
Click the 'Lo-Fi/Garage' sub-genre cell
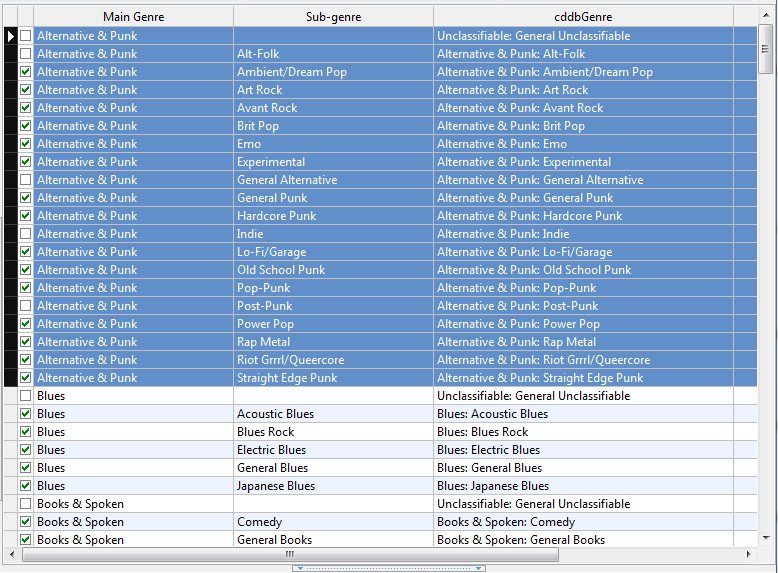pyautogui.click(x=333, y=252)
